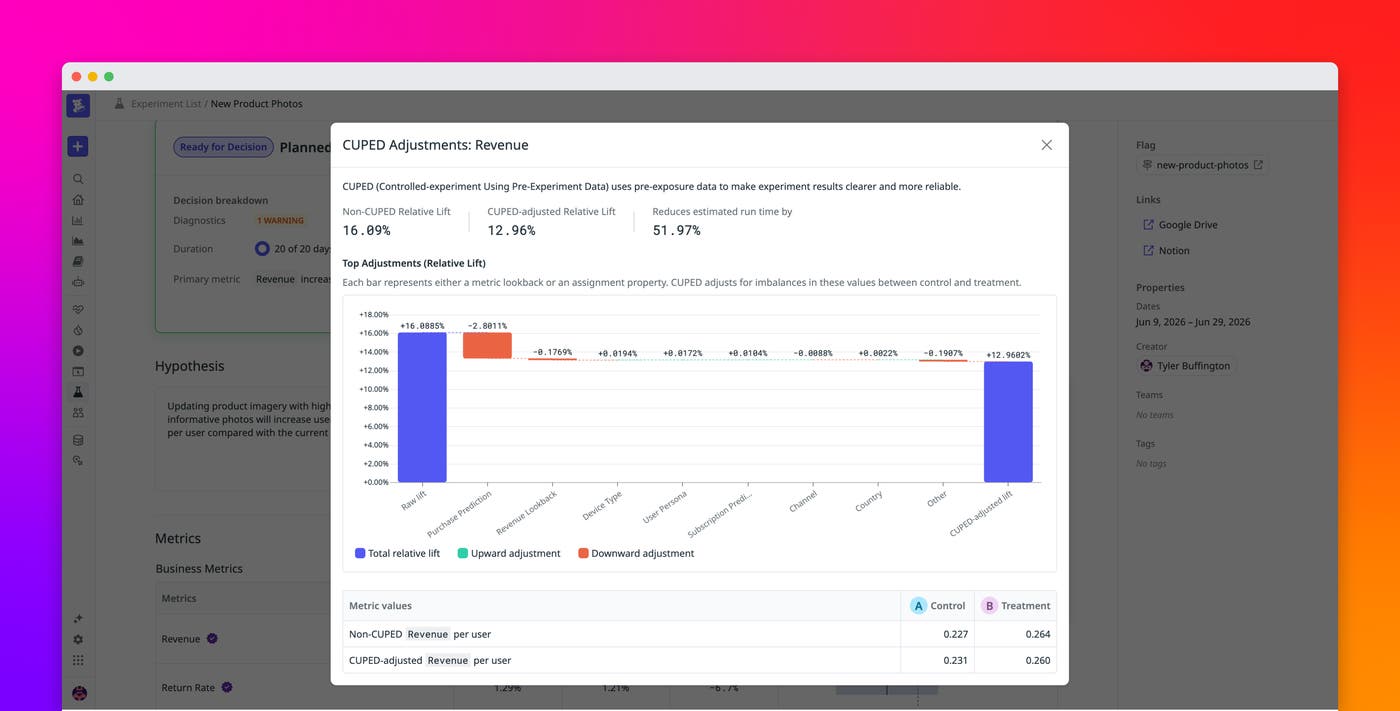
Task: Click the Raw lift blue bar
Action: click(x=422, y=407)
